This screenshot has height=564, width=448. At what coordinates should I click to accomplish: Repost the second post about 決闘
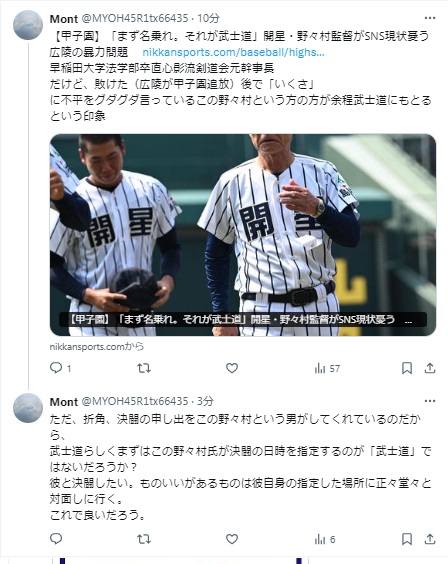[144, 539]
